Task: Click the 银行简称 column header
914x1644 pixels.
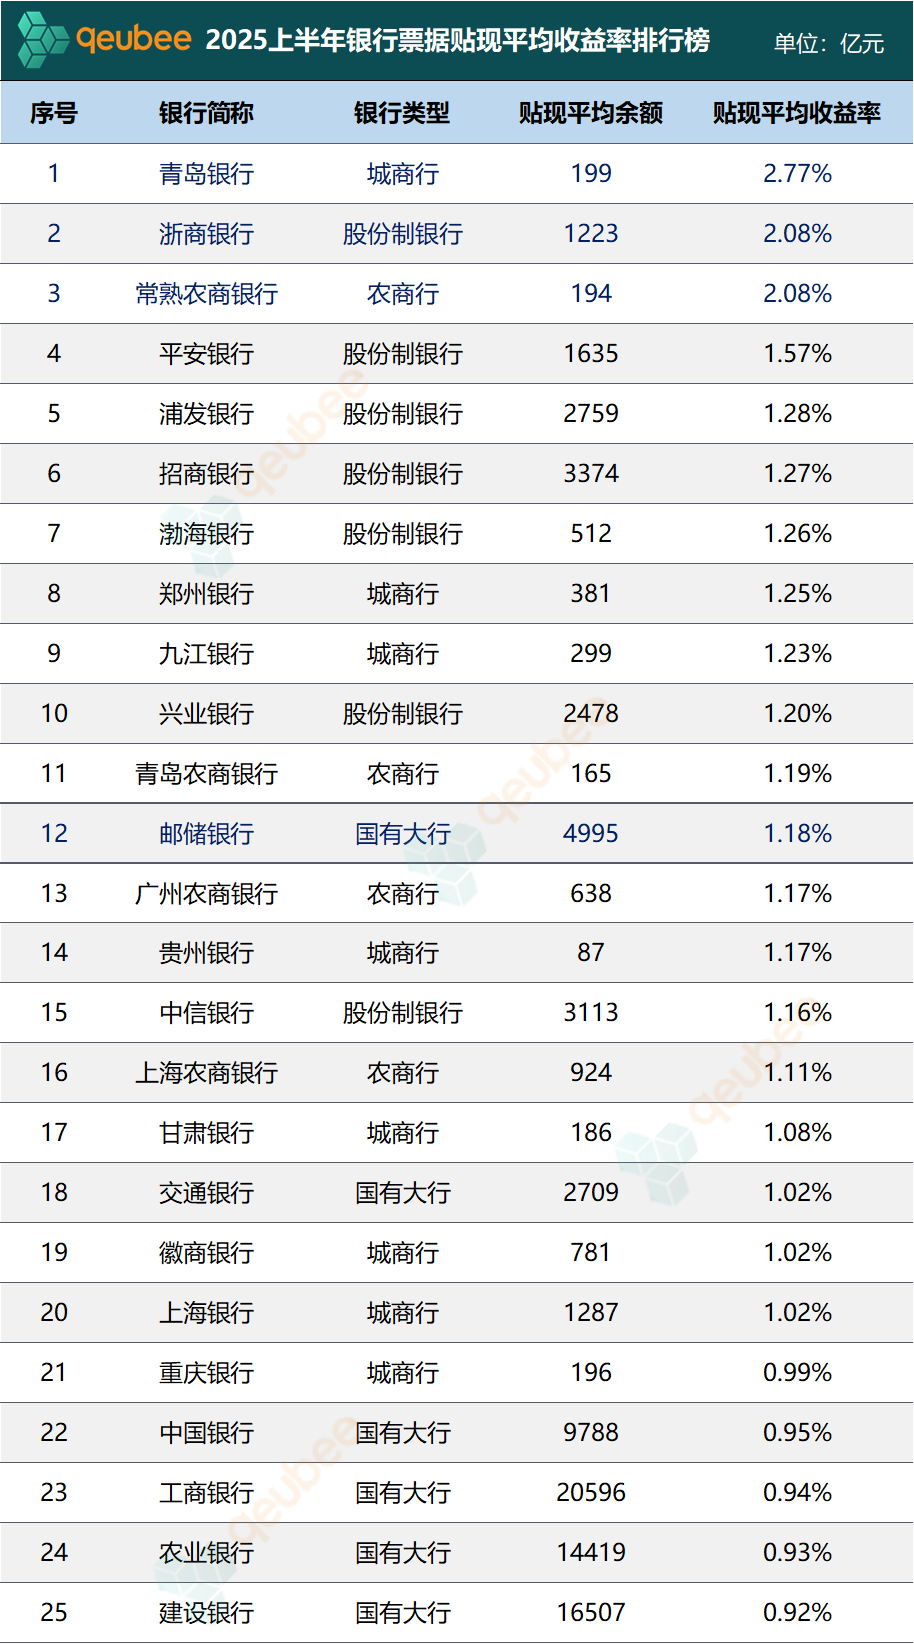Action: click(x=206, y=113)
